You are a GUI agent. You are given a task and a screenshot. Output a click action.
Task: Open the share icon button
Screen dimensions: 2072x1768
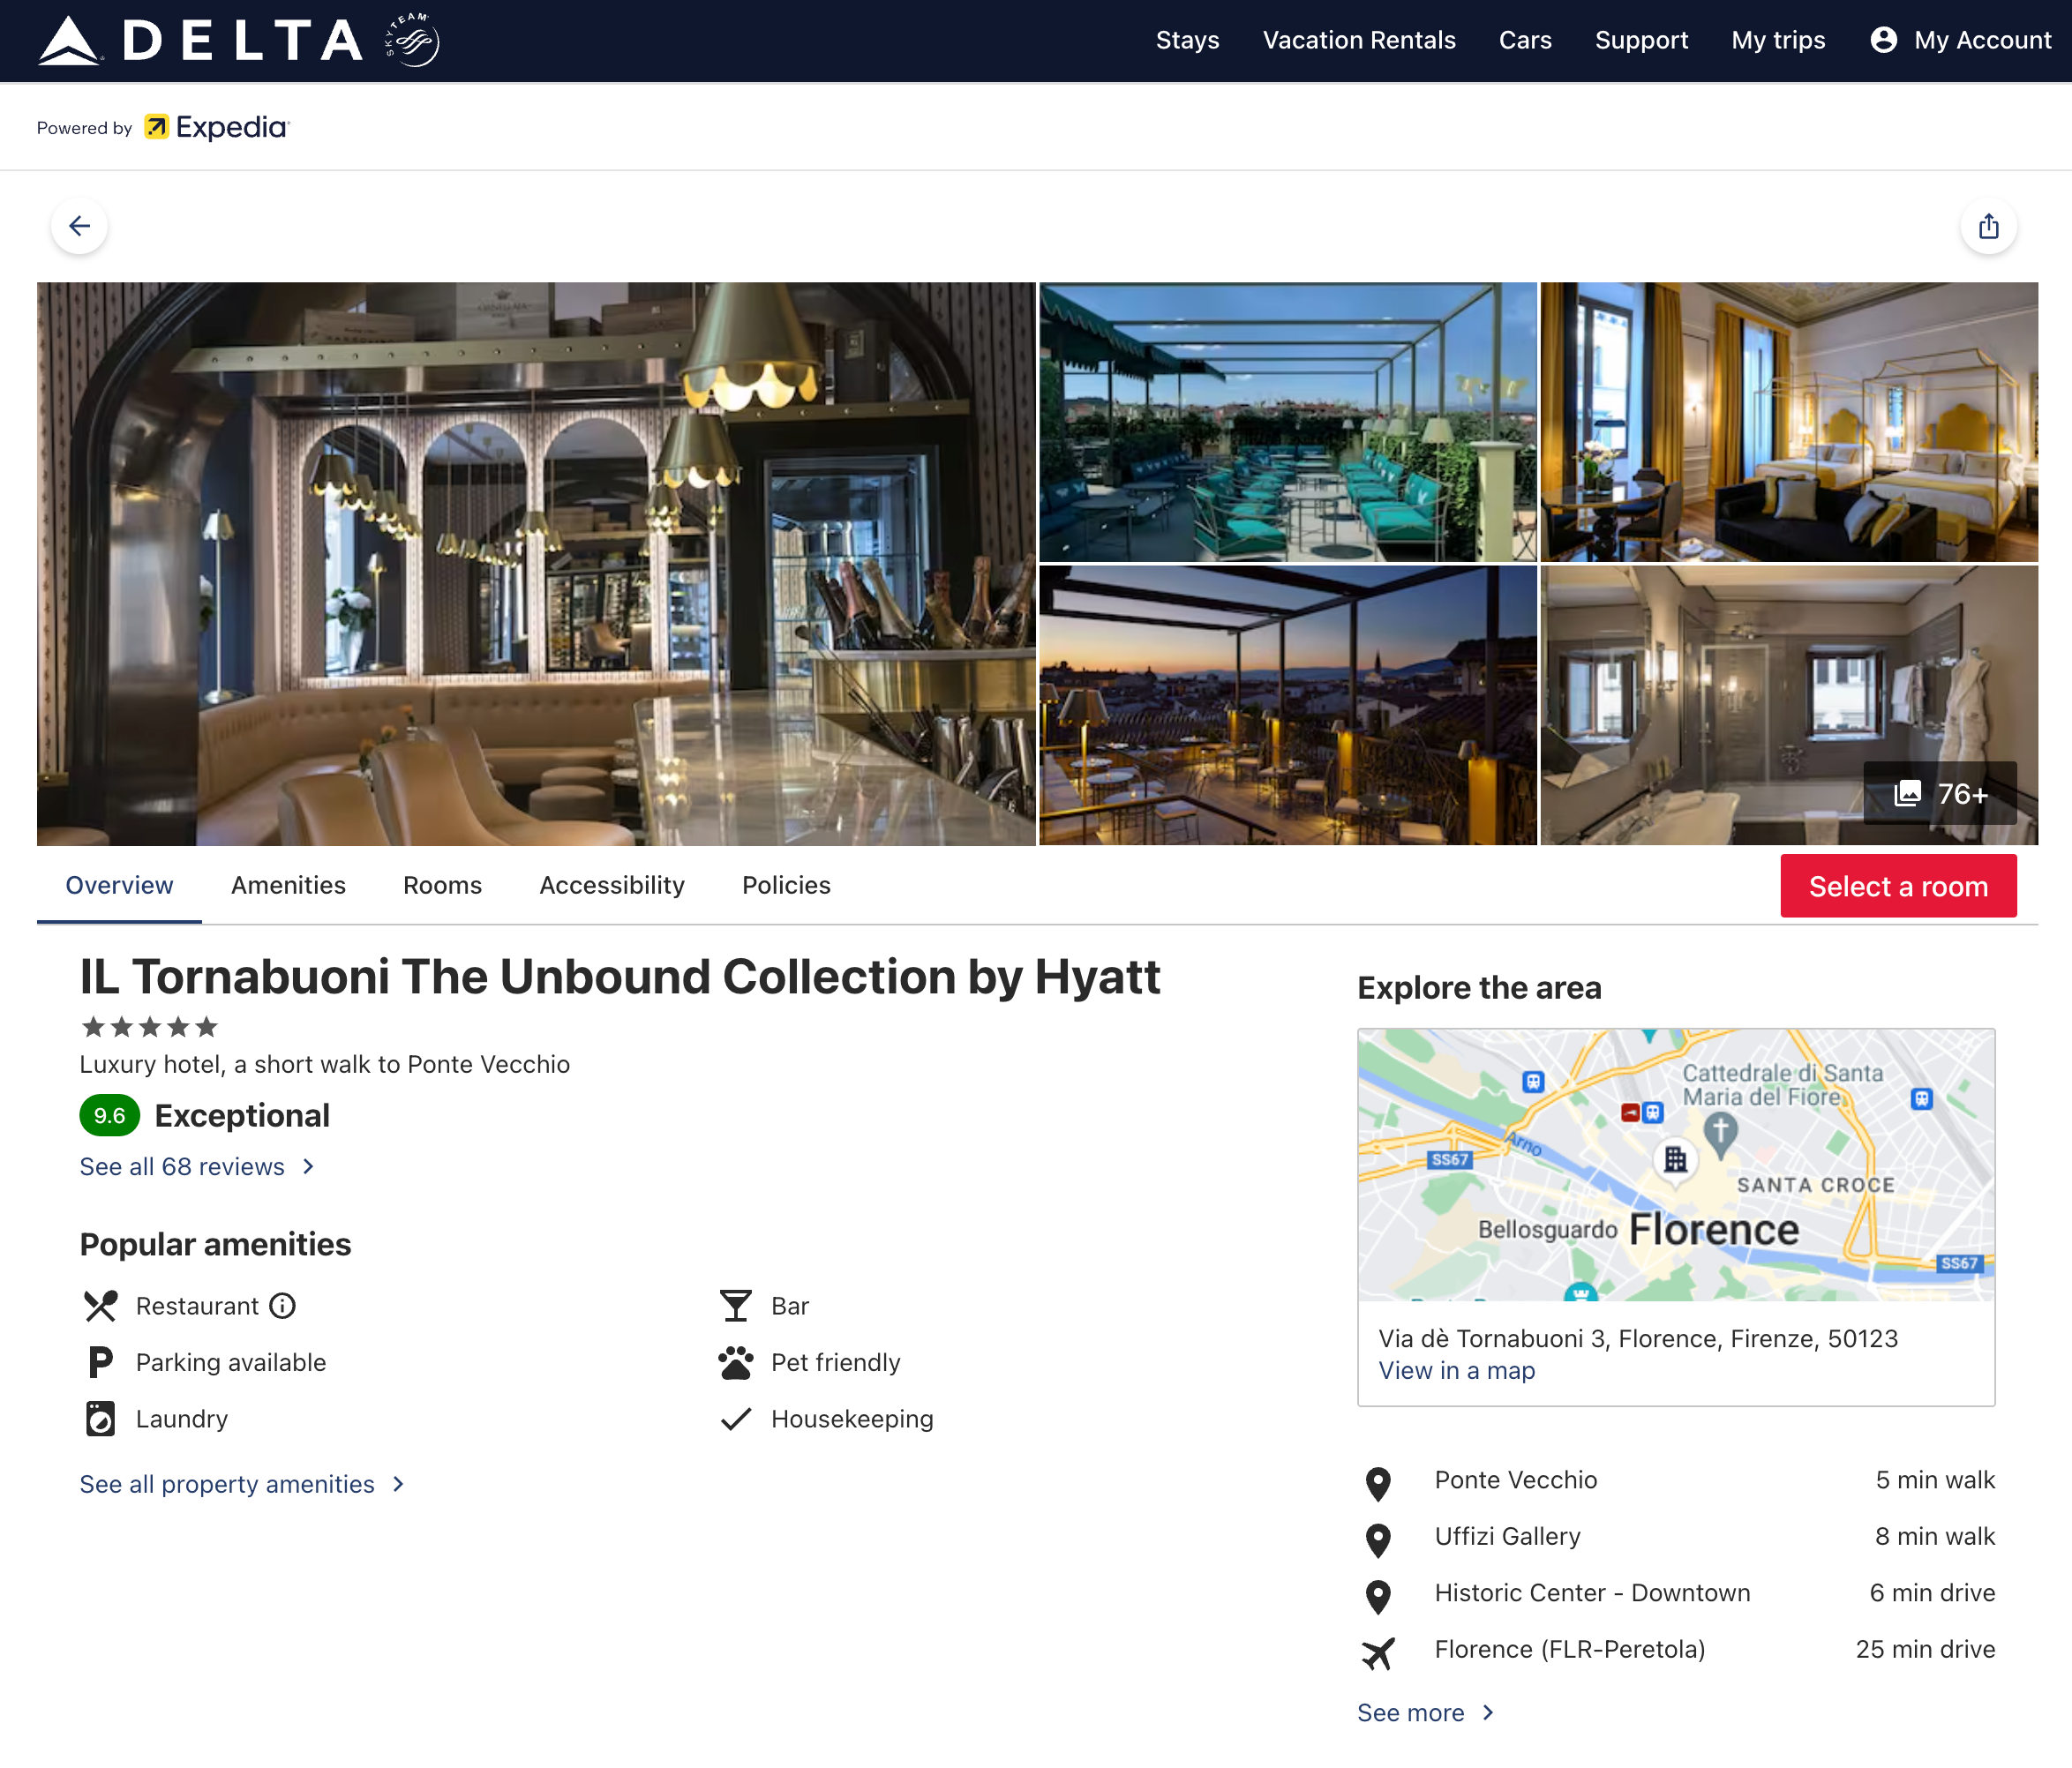pyautogui.click(x=1988, y=226)
